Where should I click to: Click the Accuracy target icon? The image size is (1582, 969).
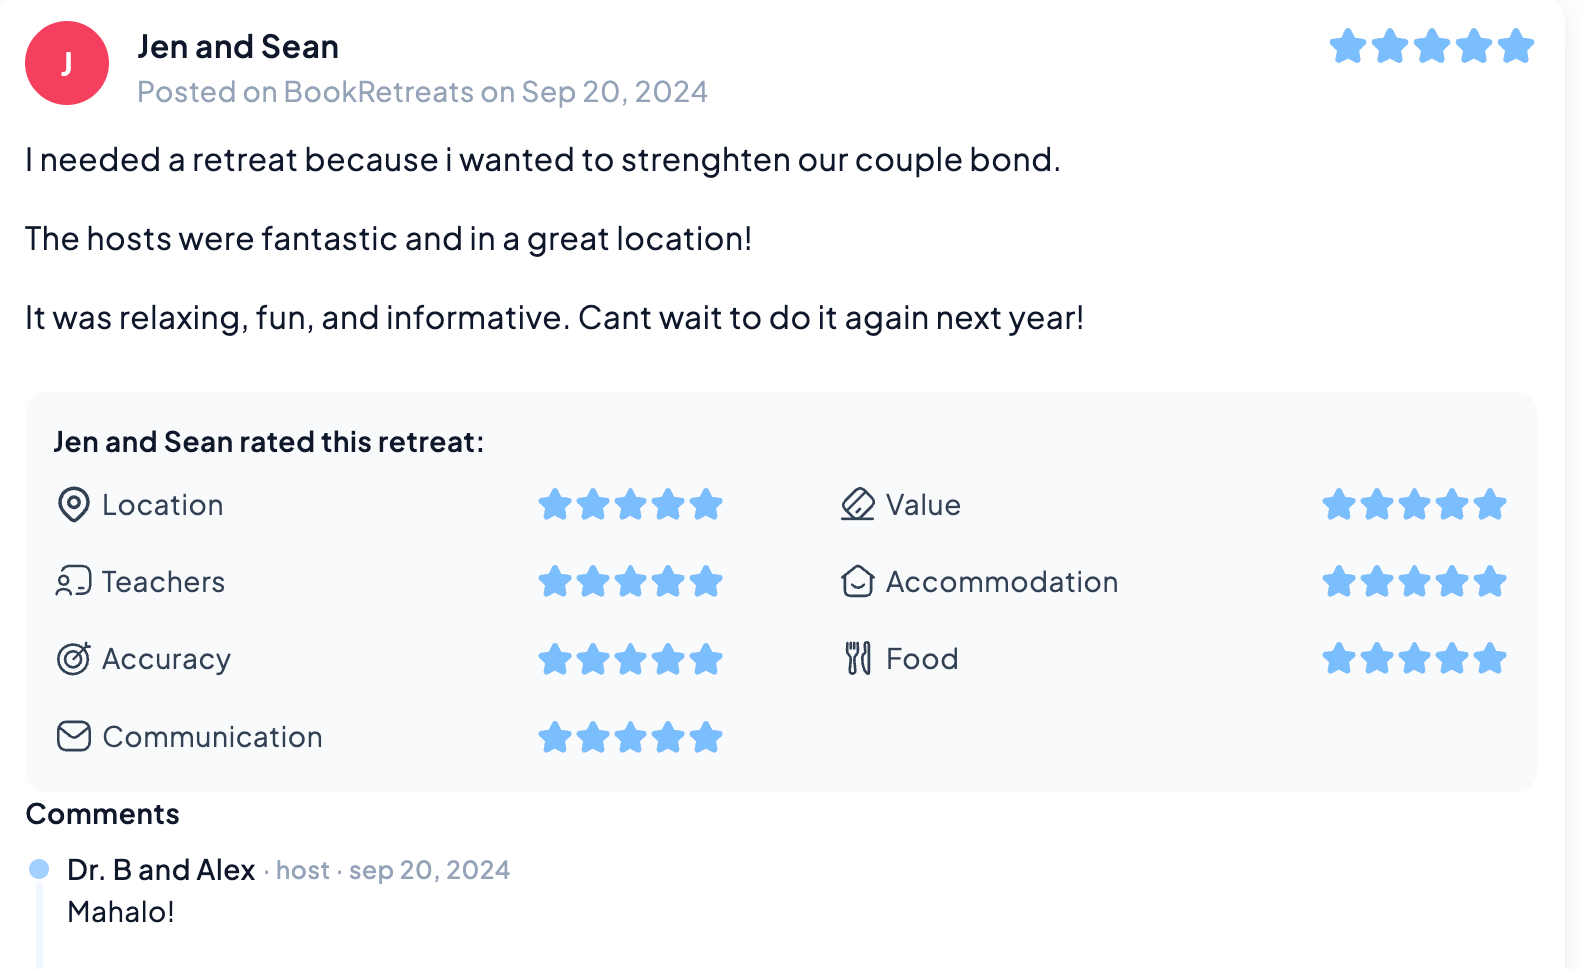[73, 659]
